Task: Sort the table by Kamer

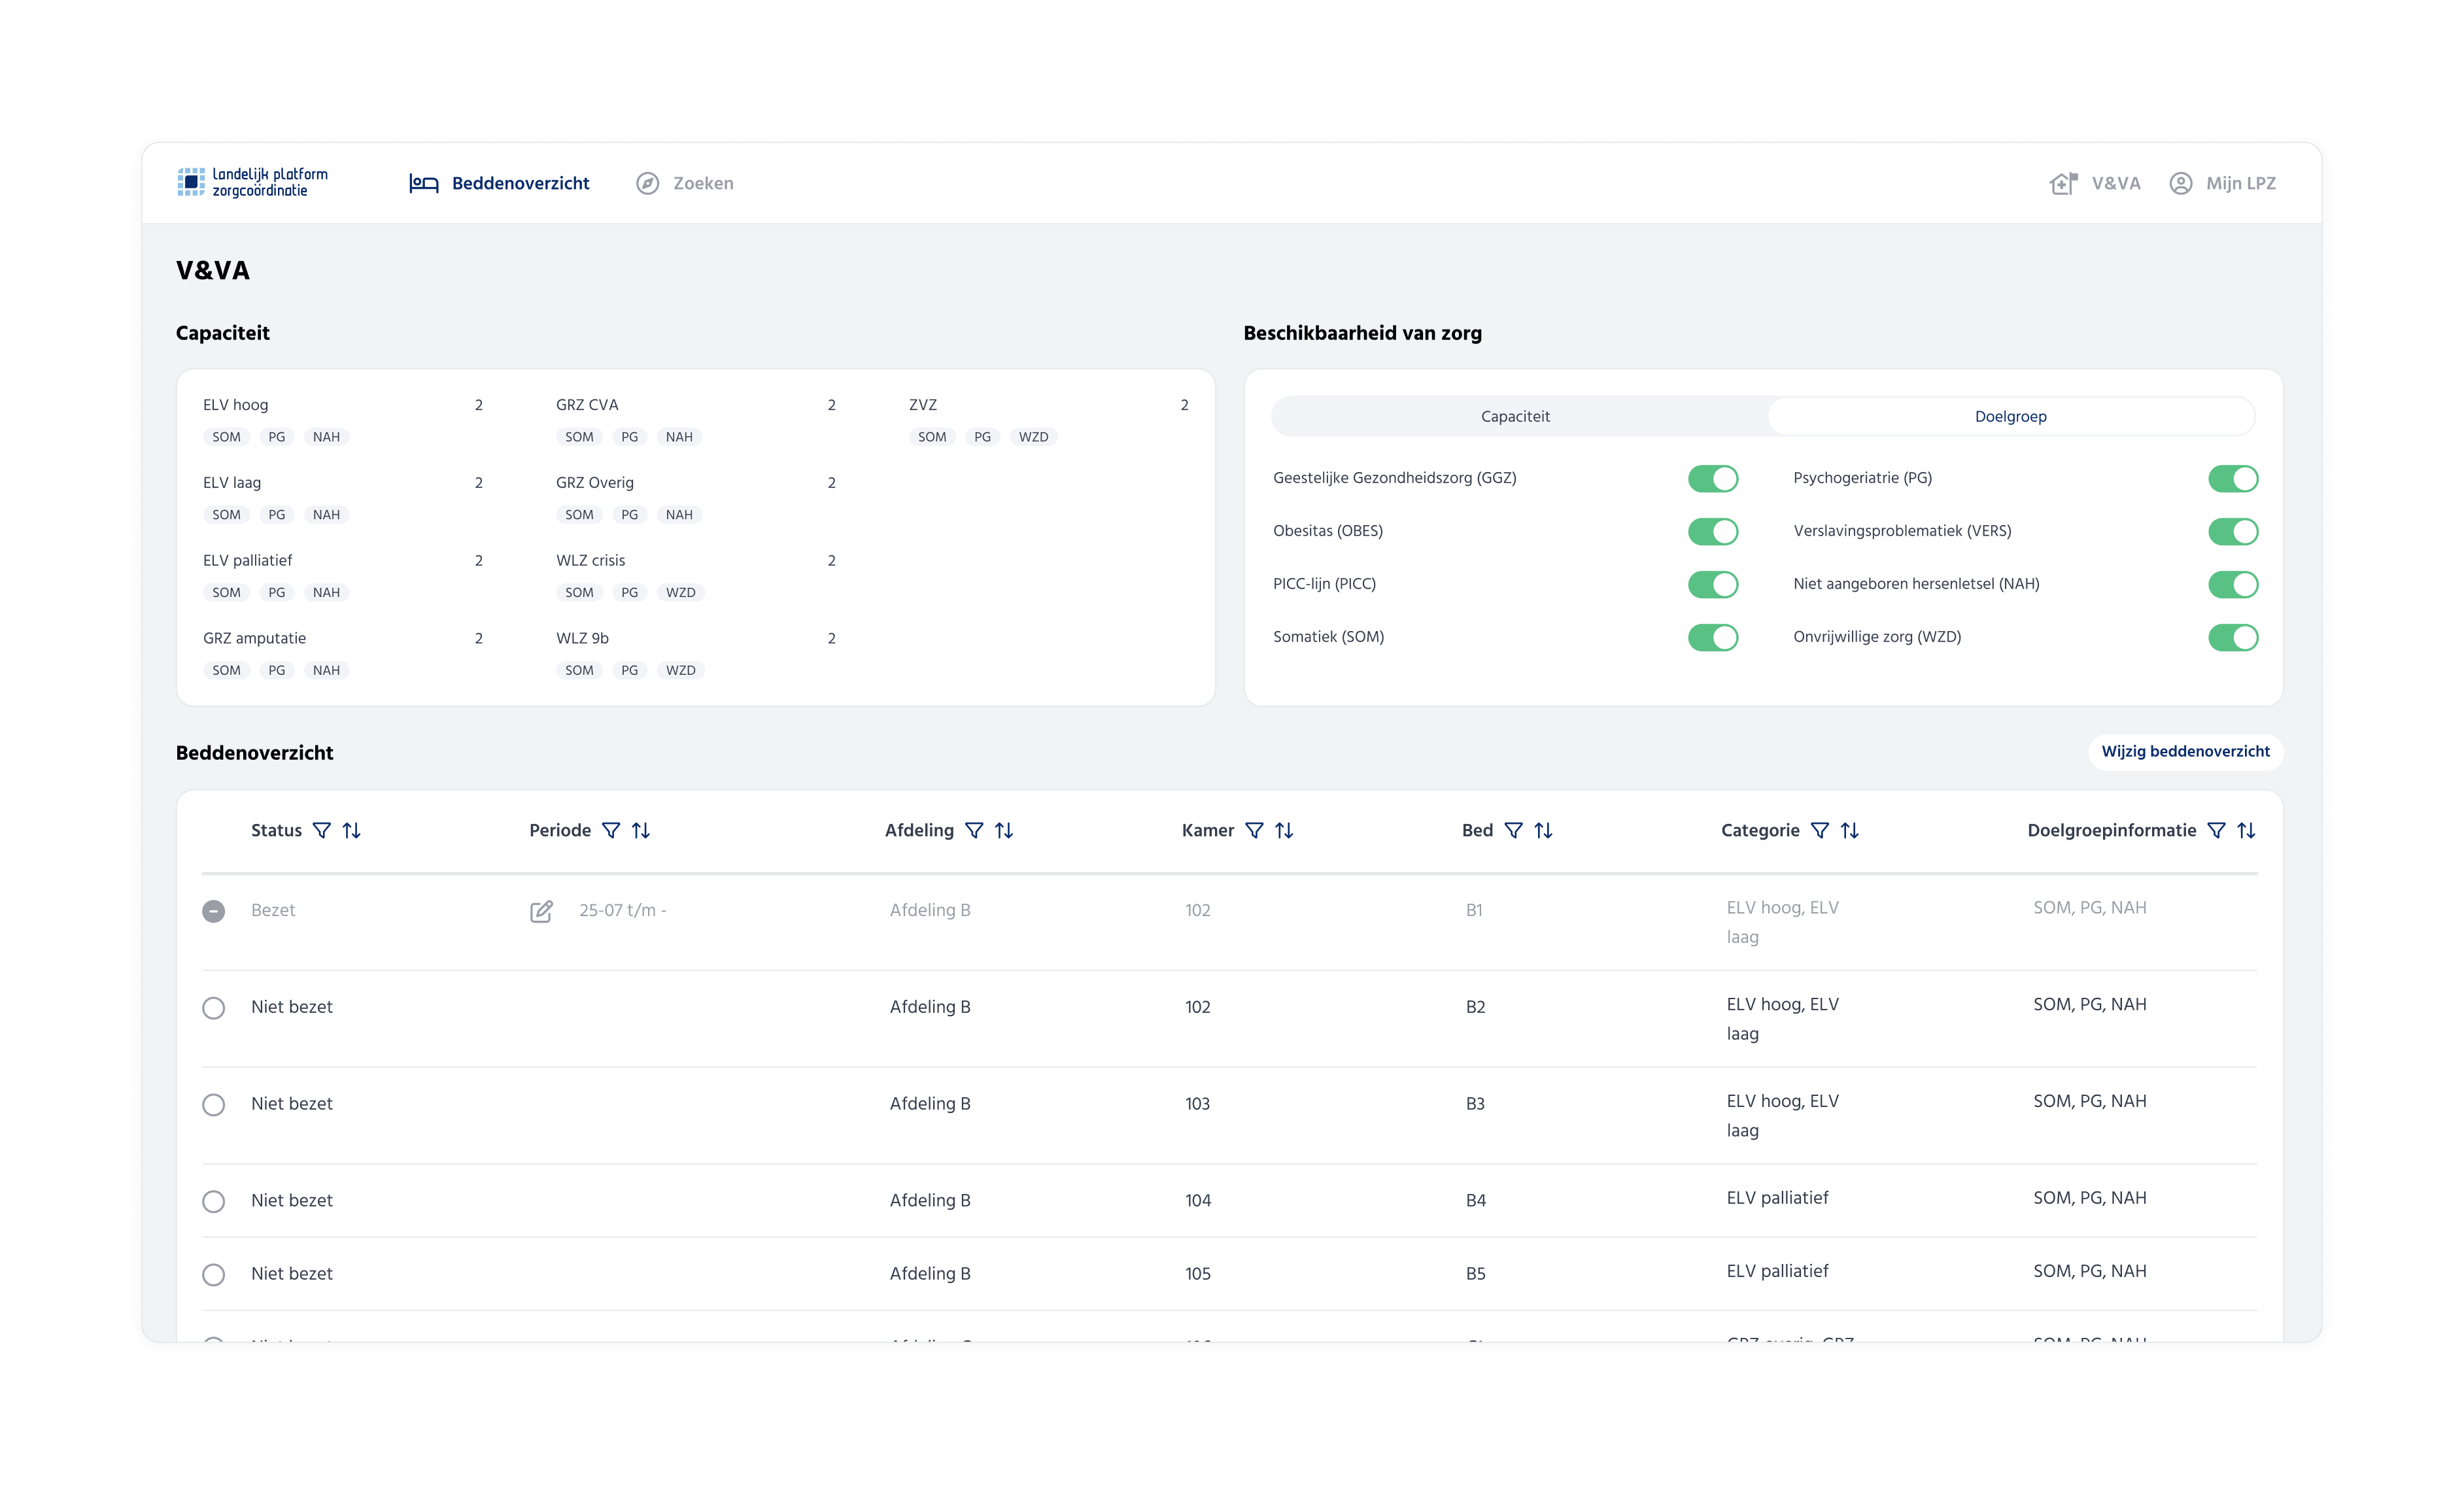Action: pos(1284,830)
